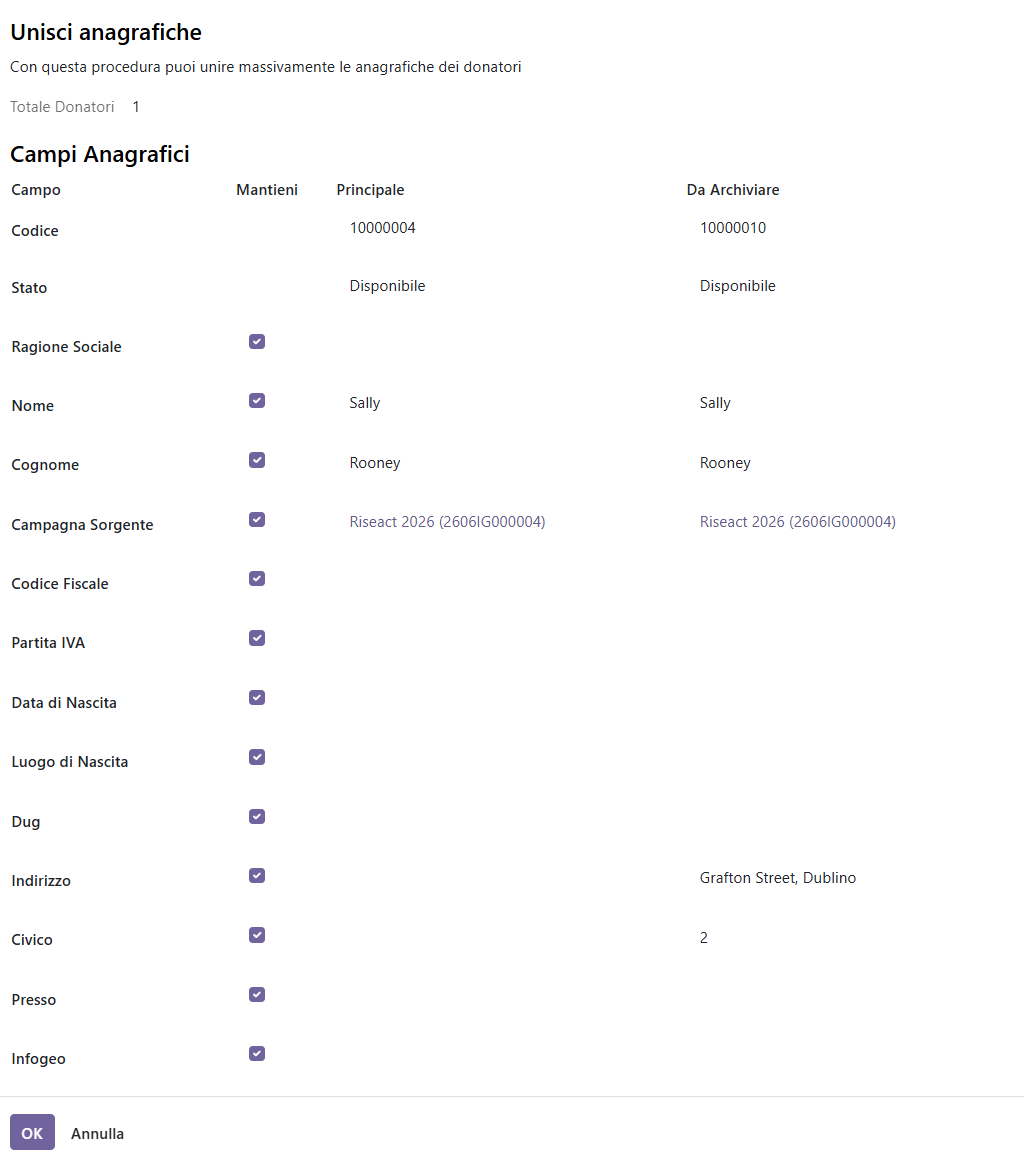Untick the Ragione Sociale keep checkbox
This screenshot has height=1161, width=1024.
(257, 341)
